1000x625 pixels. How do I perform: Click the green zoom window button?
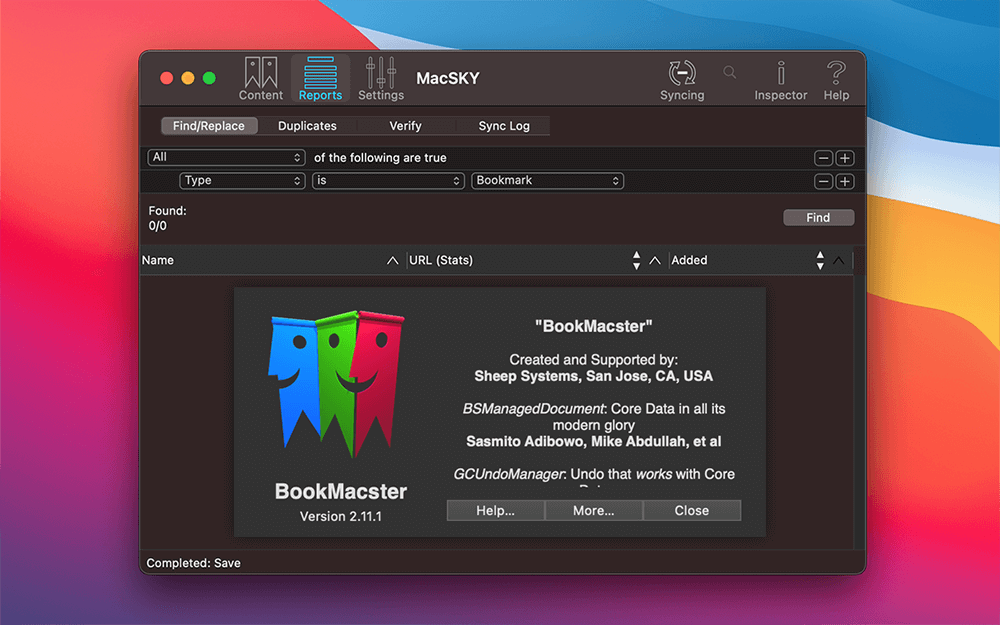pyautogui.click(x=209, y=78)
